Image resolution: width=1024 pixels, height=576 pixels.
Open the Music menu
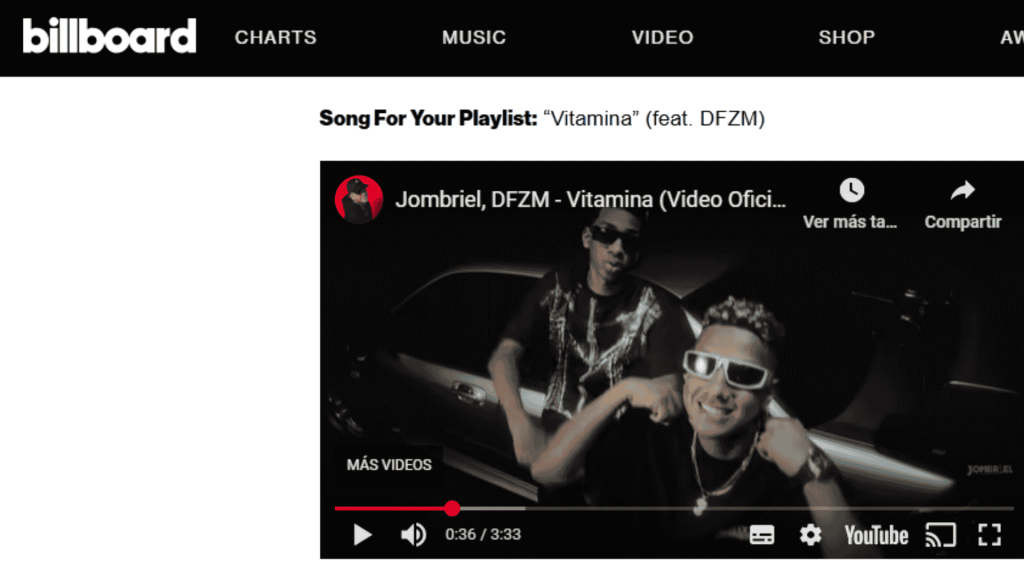[x=474, y=37]
